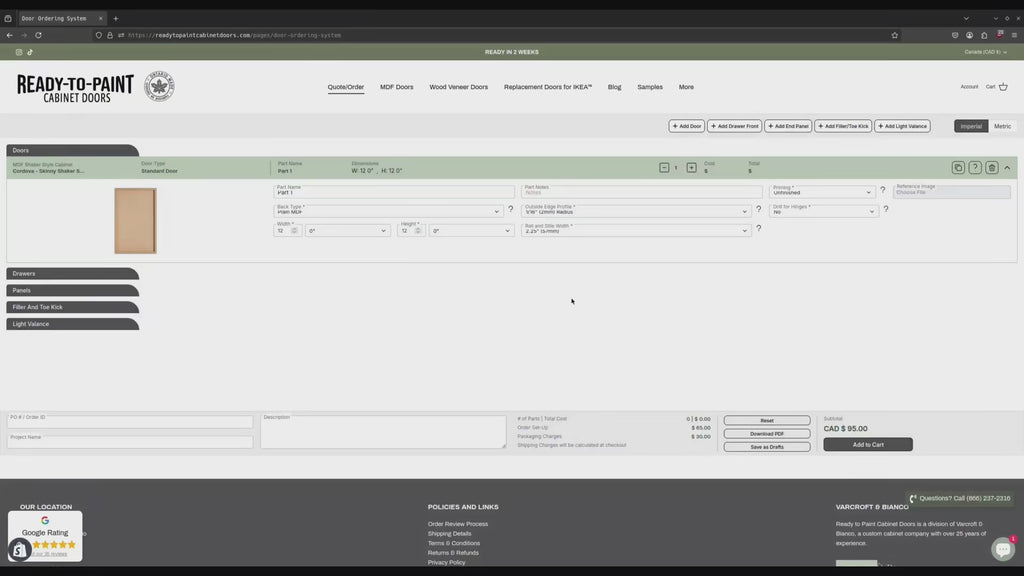
Task: Delete Part 1 using trash icon
Action: click(991, 168)
